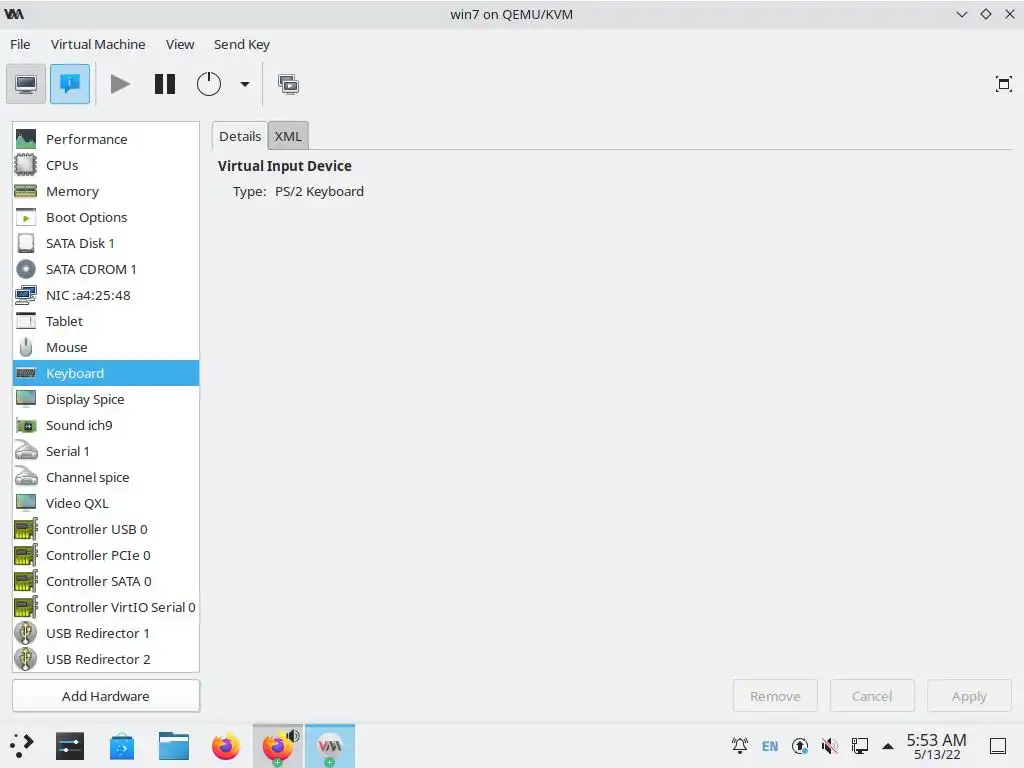Select Serial 1 entry
Viewport: 1024px width, 768px height.
[106, 451]
